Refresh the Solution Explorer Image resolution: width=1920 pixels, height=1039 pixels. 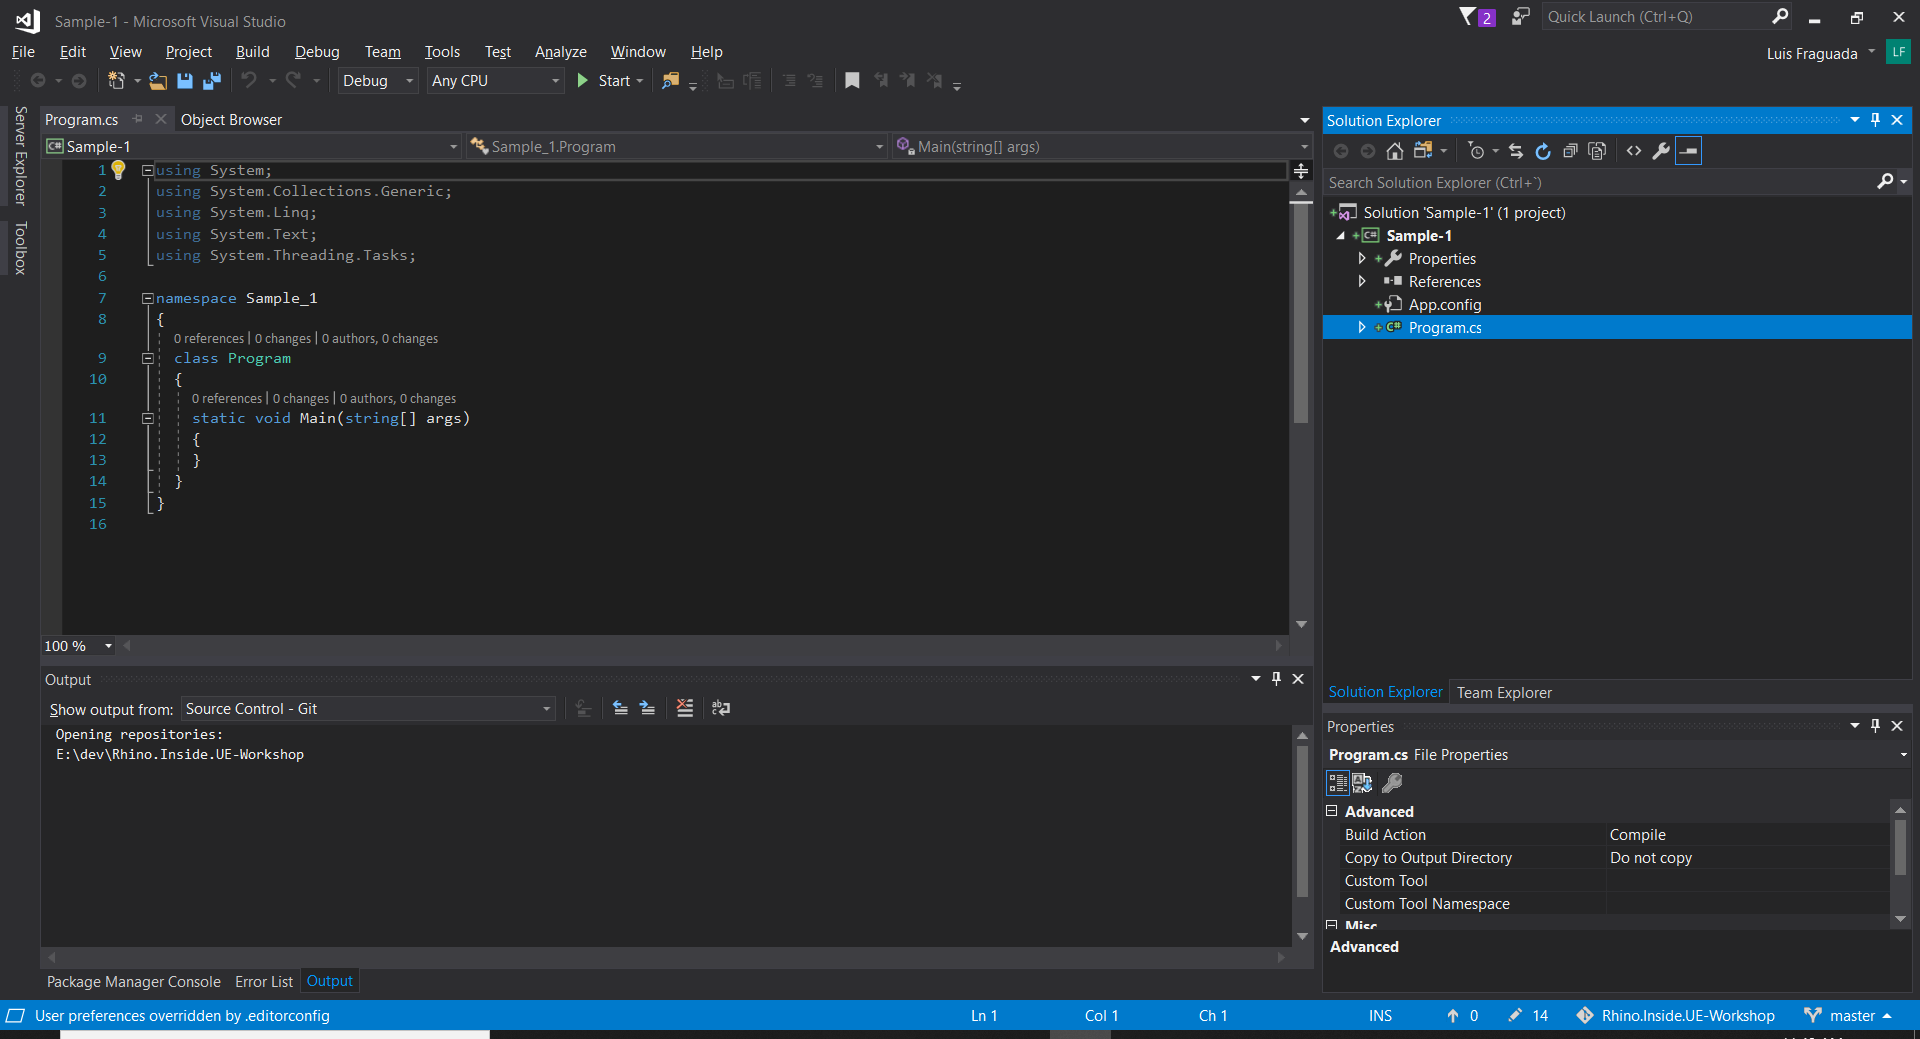point(1543,151)
